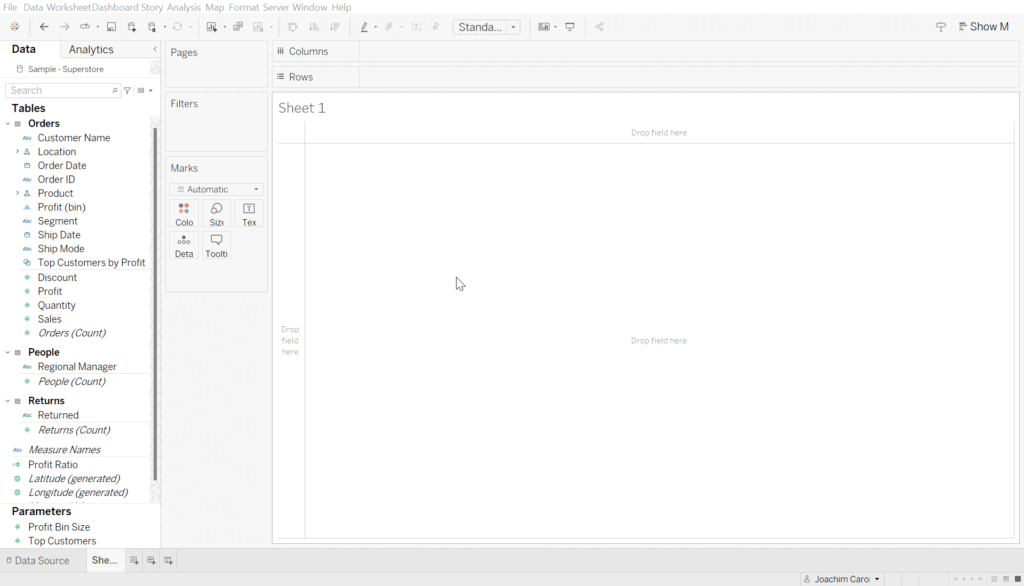Screen dimensions: 1024x586
Task: Open the view options dropdown beside Search
Action: click(x=145, y=91)
